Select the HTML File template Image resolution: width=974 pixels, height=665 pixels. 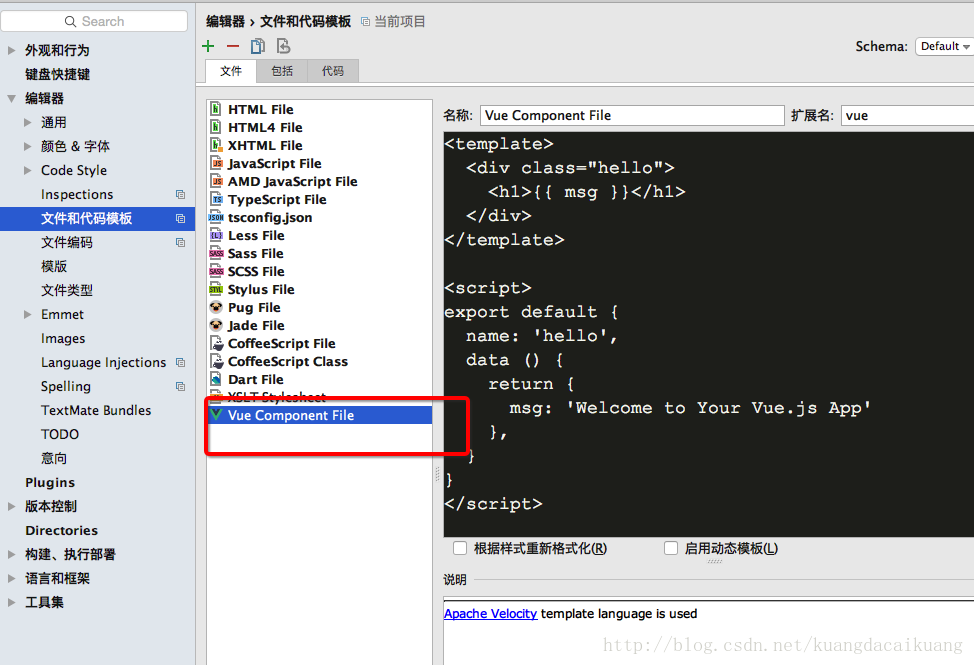pos(319,109)
